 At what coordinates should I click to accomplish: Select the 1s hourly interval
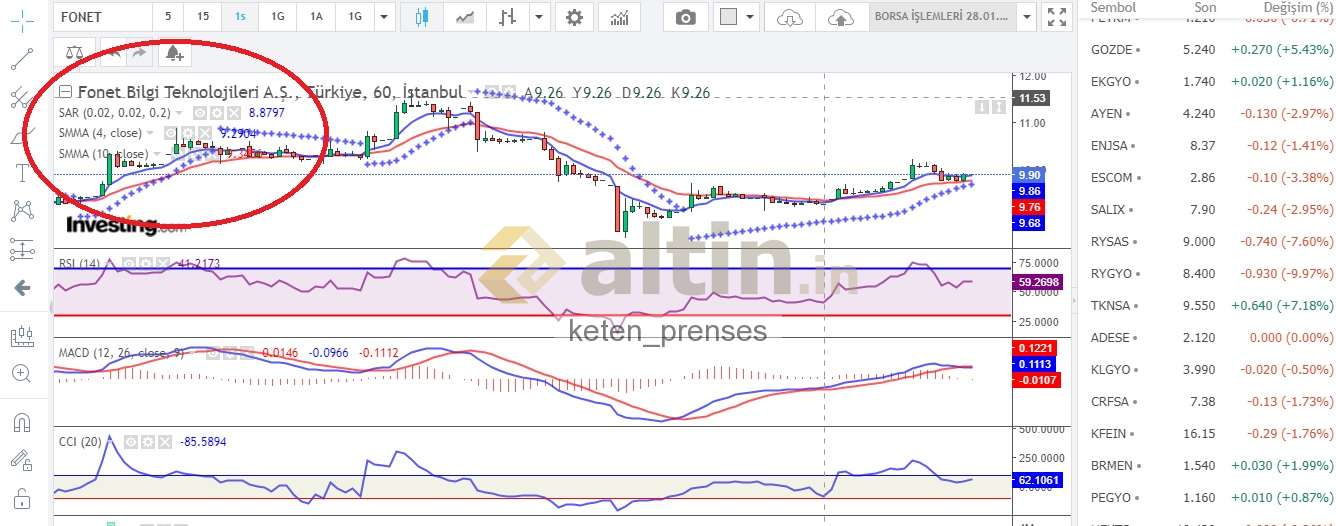[x=240, y=17]
